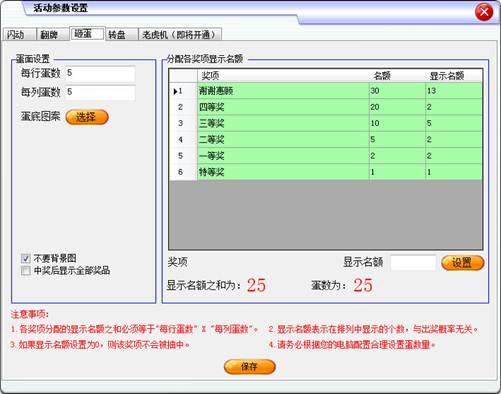The height and width of the screenshot is (394, 501).
Task: Open the 转盘 tab
Action: pos(121,34)
